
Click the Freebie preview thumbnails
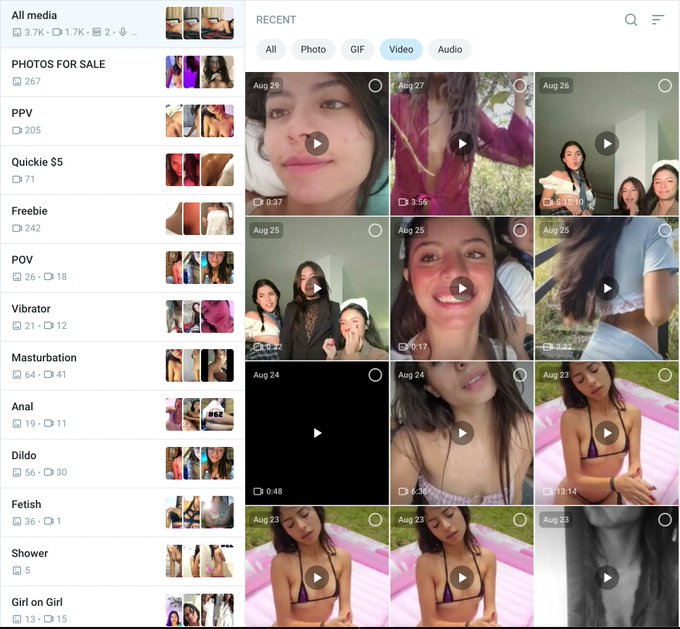point(200,219)
